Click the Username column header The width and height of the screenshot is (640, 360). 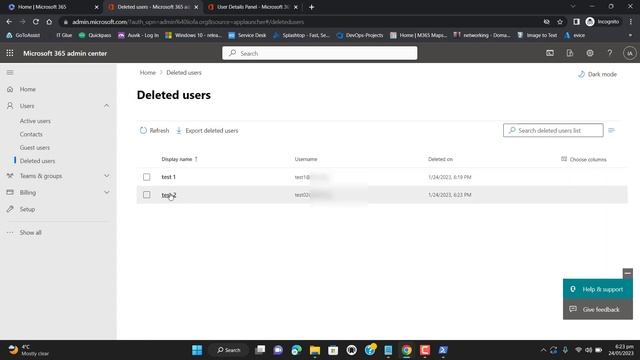point(306,159)
